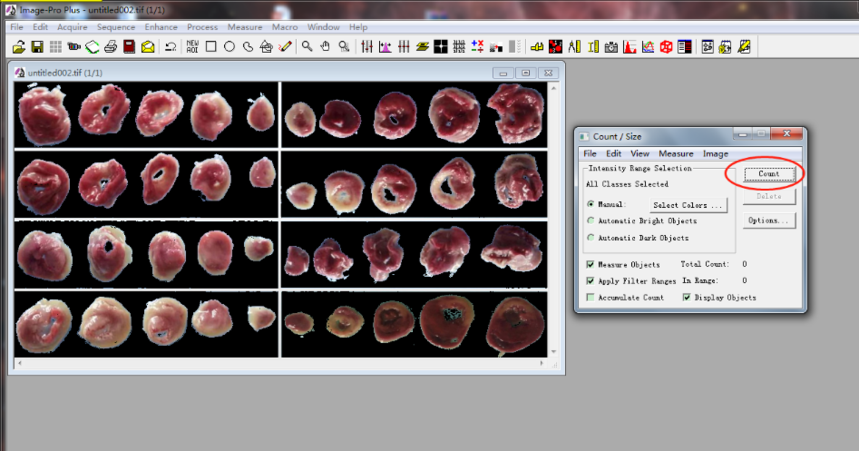Open Measure menu in Count / Size dialog
The width and height of the screenshot is (859, 451).
click(676, 154)
